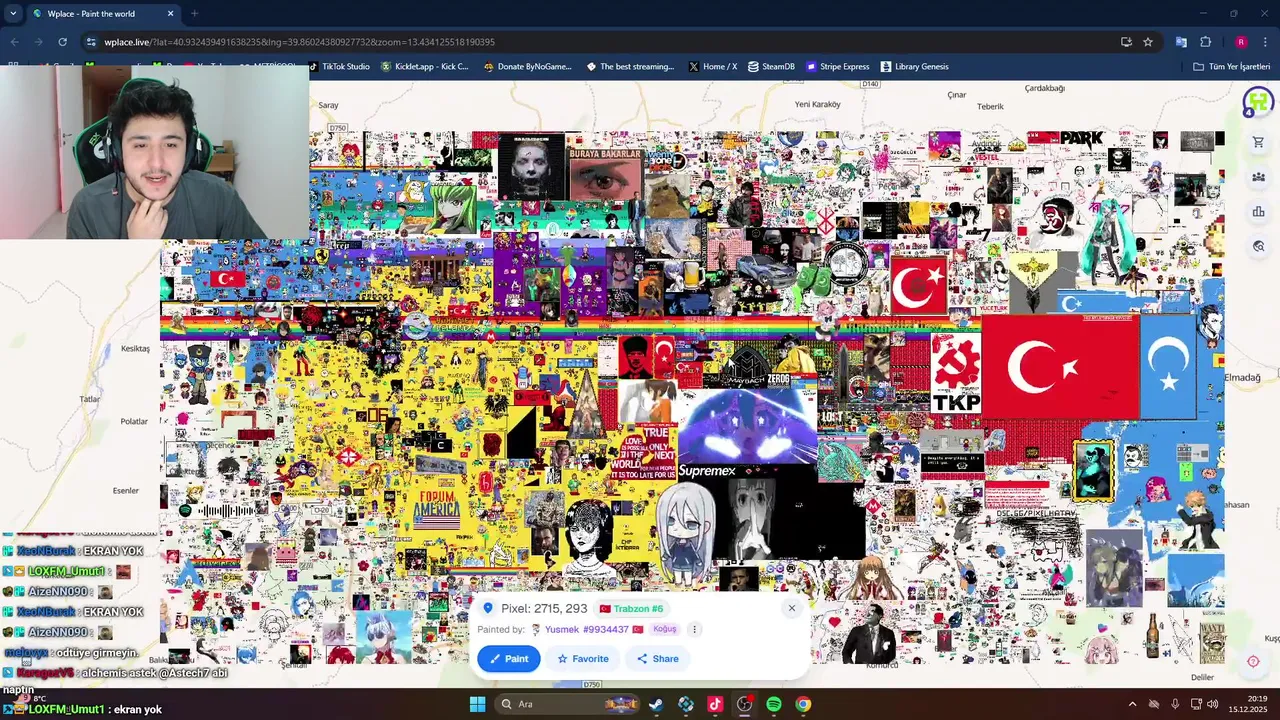
Task: Go forward in browser history
Action: (38, 42)
